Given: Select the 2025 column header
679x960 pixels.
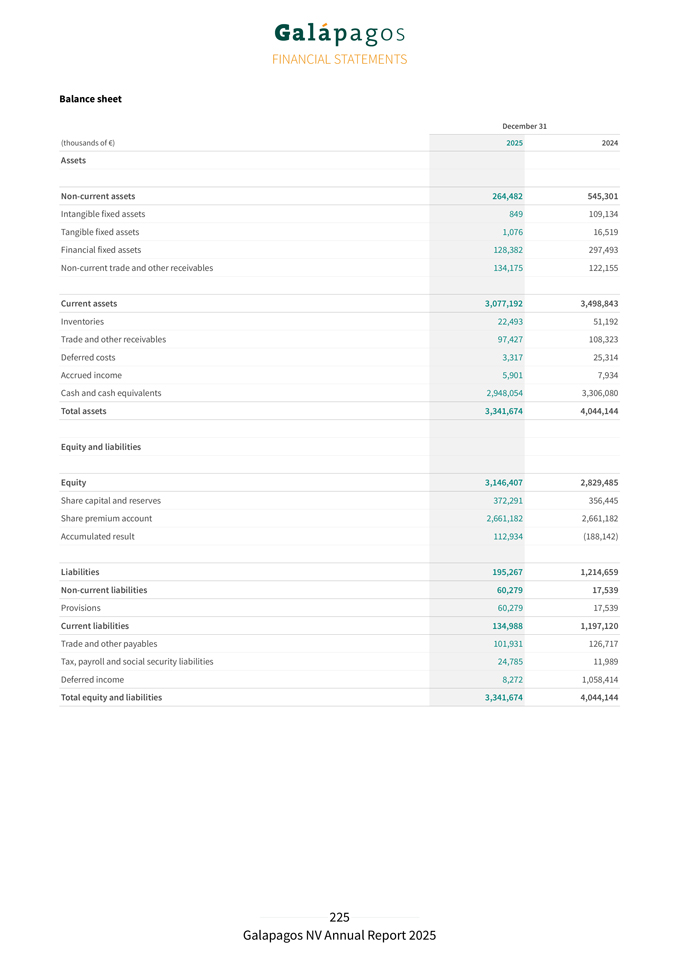Looking at the screenshot, I should tap(513, 143).
